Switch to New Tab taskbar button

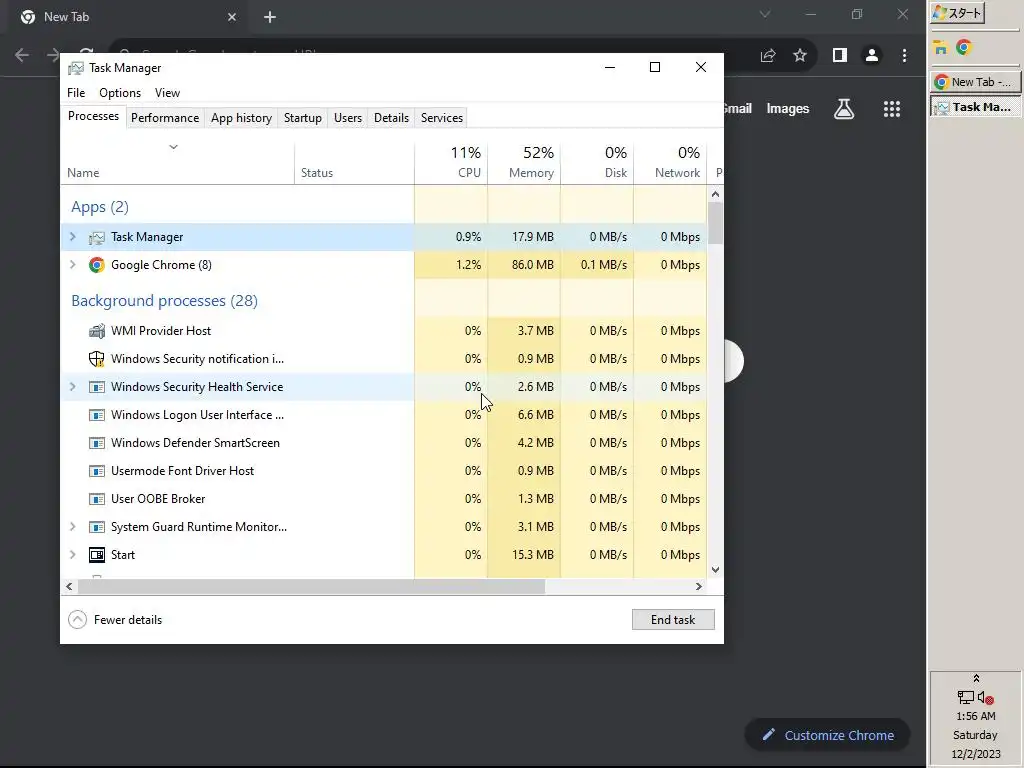(x=973, y=82)
